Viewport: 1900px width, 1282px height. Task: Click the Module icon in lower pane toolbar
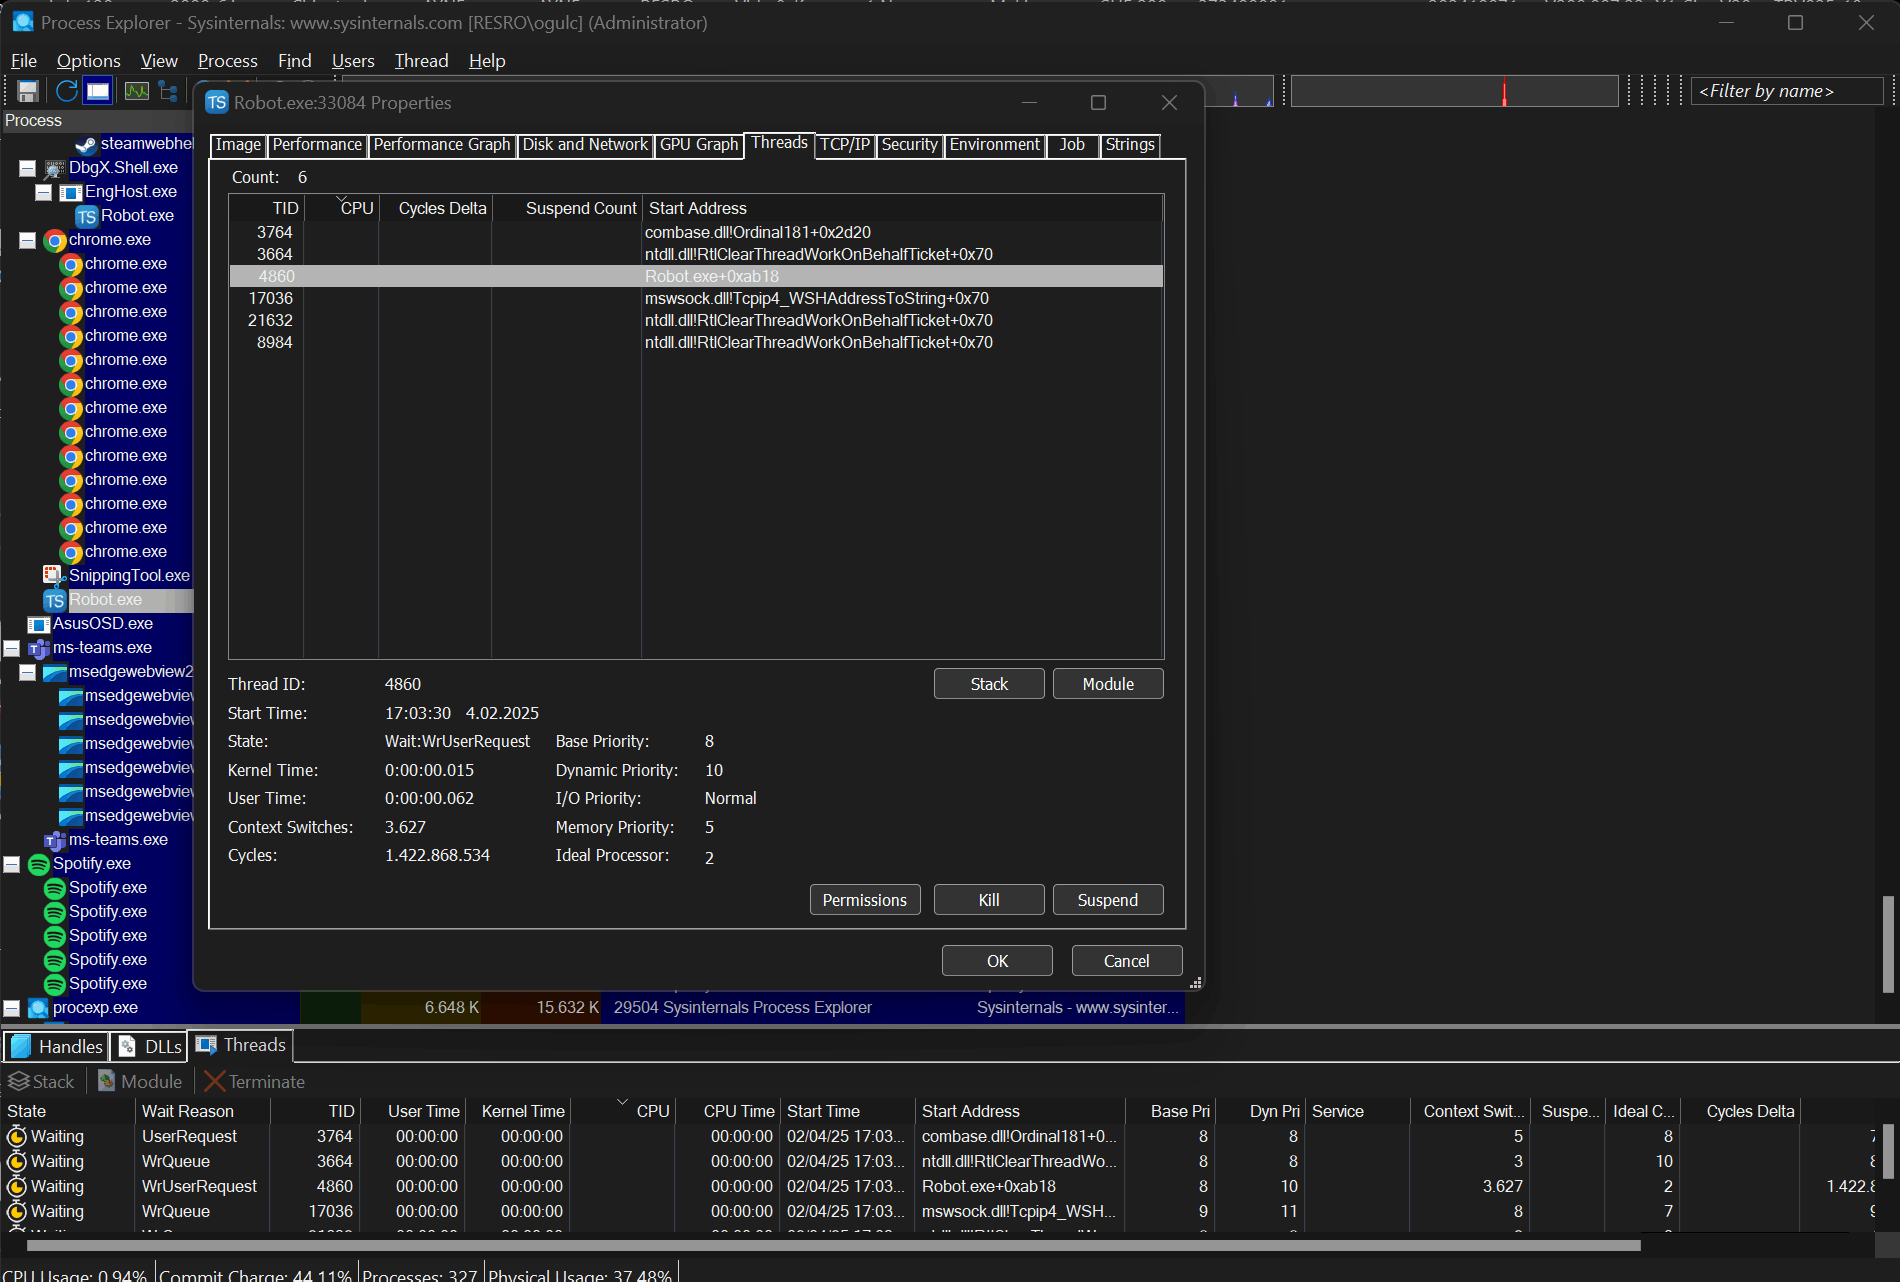coord(106,1081)
